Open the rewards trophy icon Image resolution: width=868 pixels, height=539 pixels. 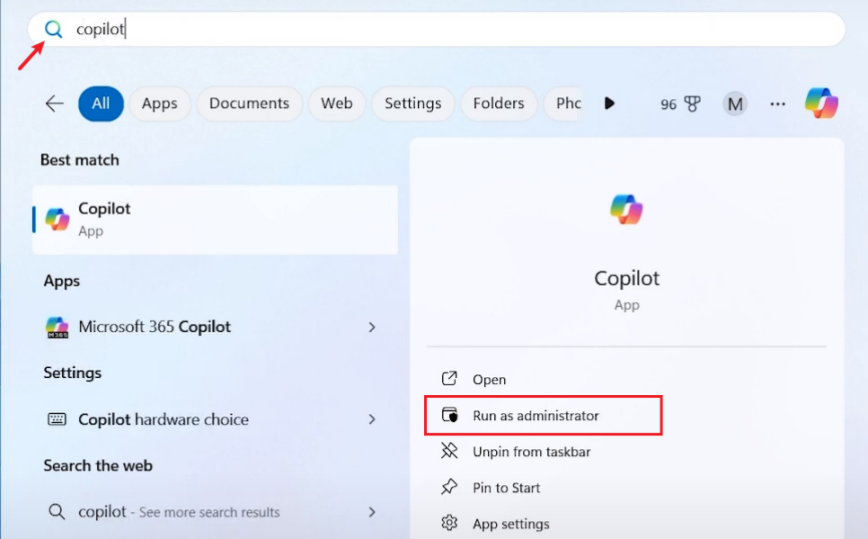(692, 103)
